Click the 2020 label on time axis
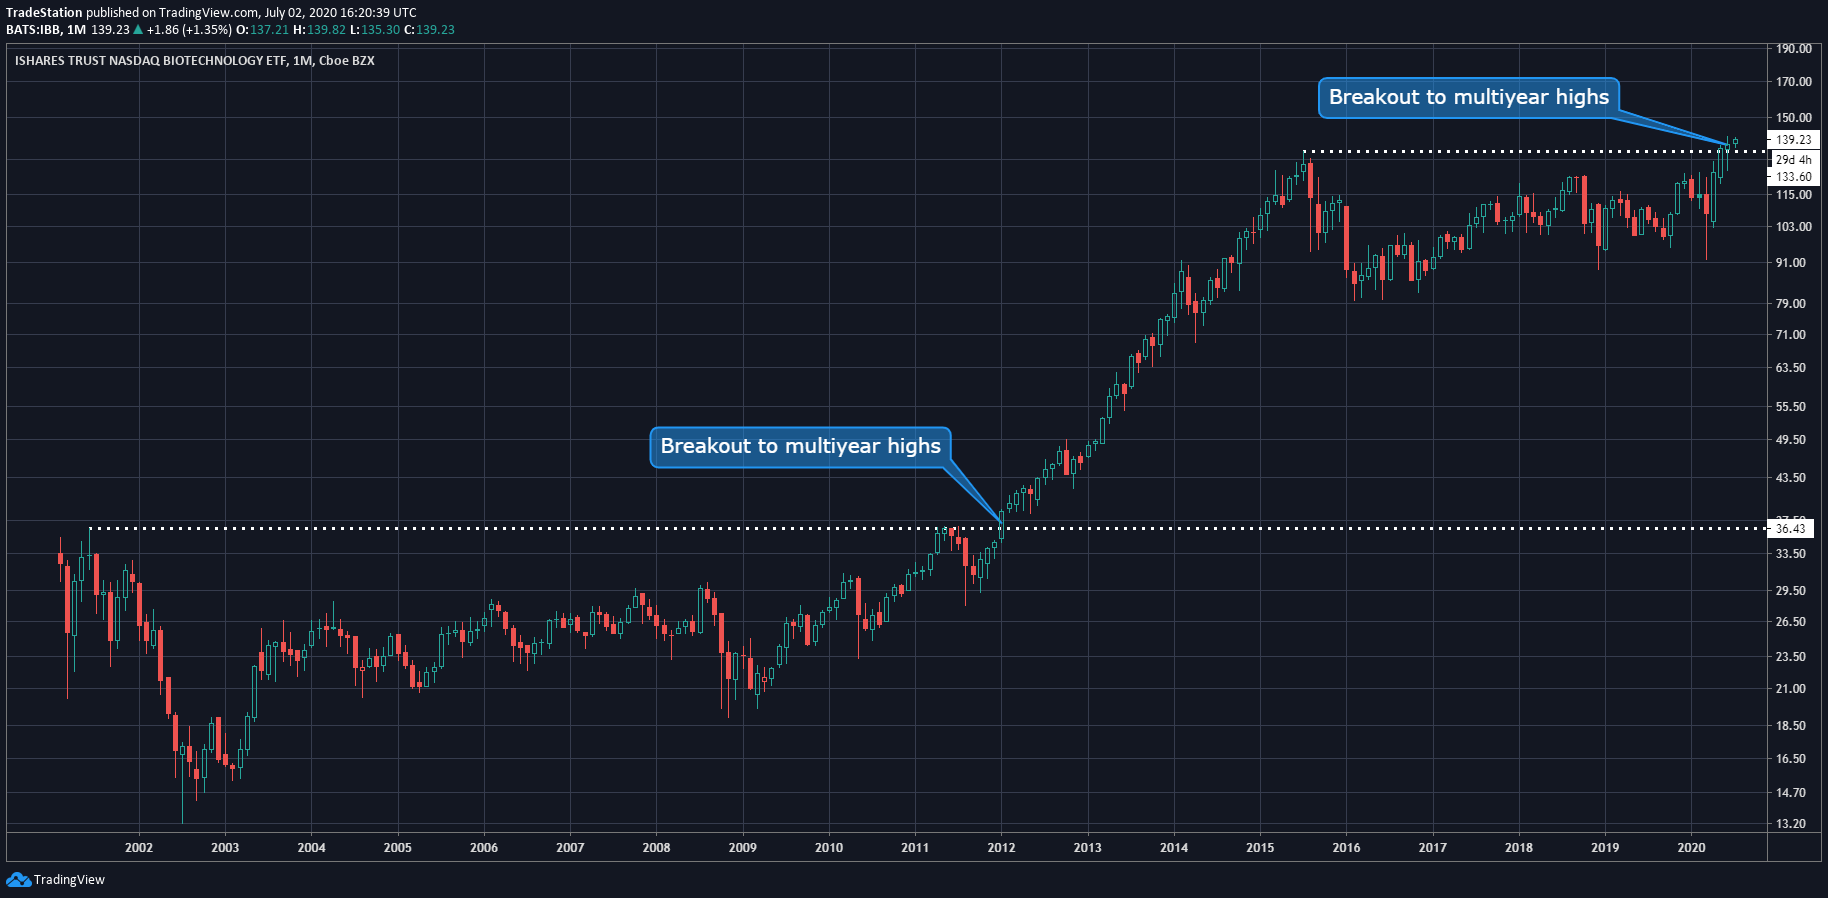Screen dimensions: 1828x898 point(1691,848)
